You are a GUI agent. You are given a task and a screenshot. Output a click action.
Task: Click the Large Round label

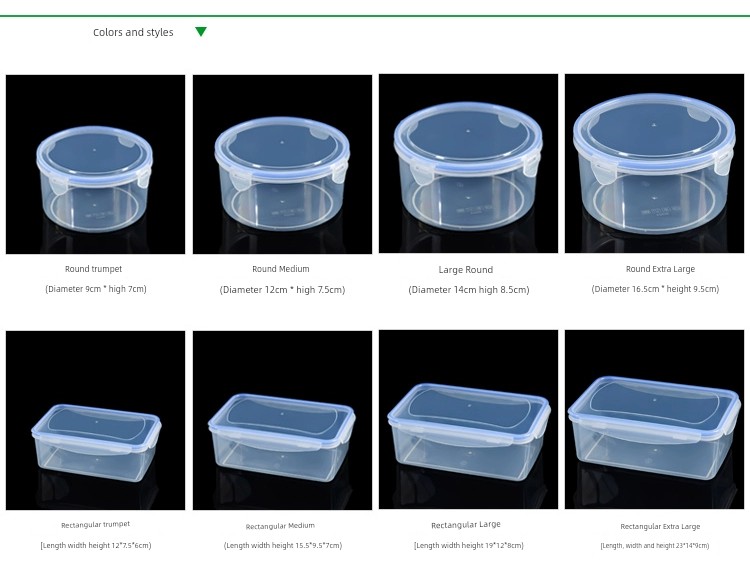[466, 270]
